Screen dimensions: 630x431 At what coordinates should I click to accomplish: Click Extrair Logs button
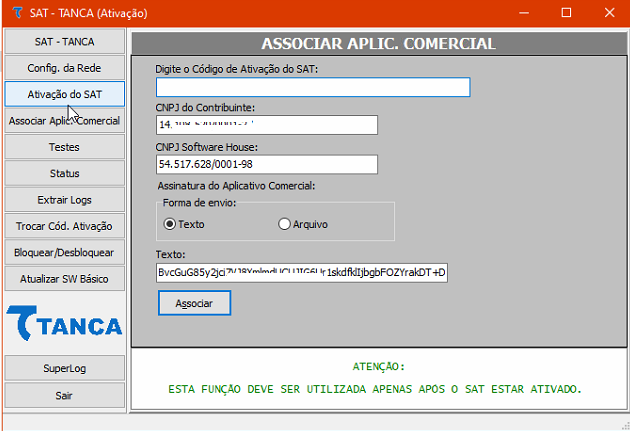click(x=64, y=200)
